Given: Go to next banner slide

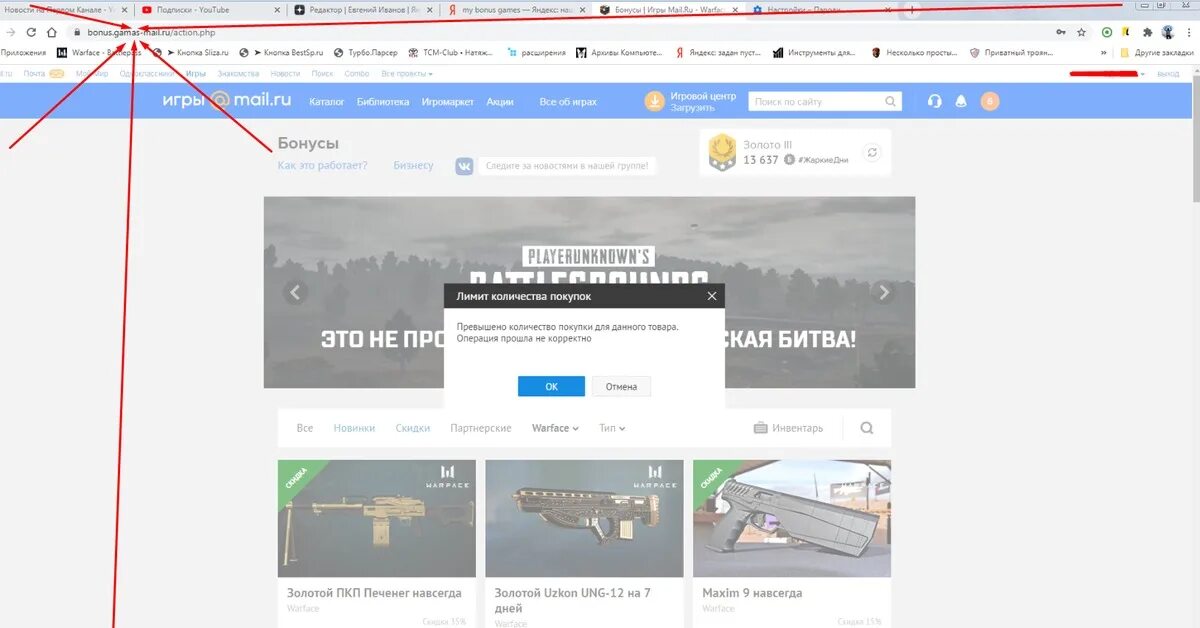Looking at the screenshot, I should pyautogui.click(x=883, y=293).
